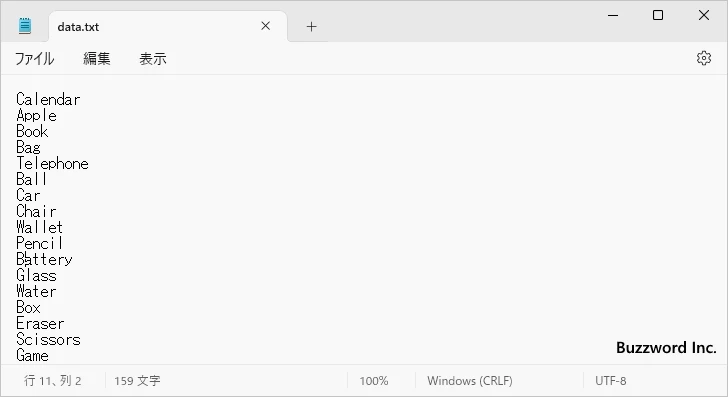Close the Notepad window
The width and height of the screenshot is (728, 397).
click(x=704, y=15)
